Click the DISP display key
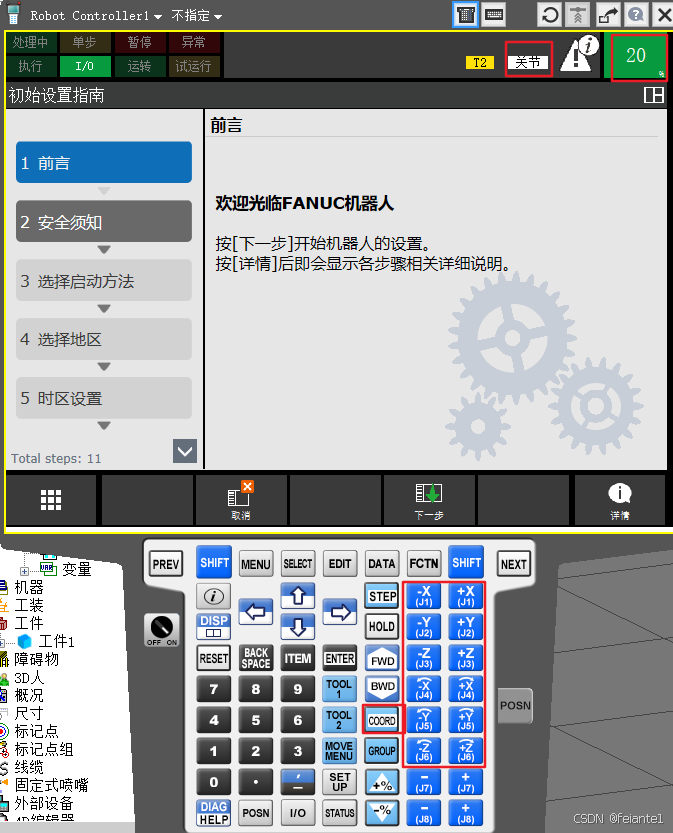Viewport: 673px width, 833px height. tap(214, 626)
